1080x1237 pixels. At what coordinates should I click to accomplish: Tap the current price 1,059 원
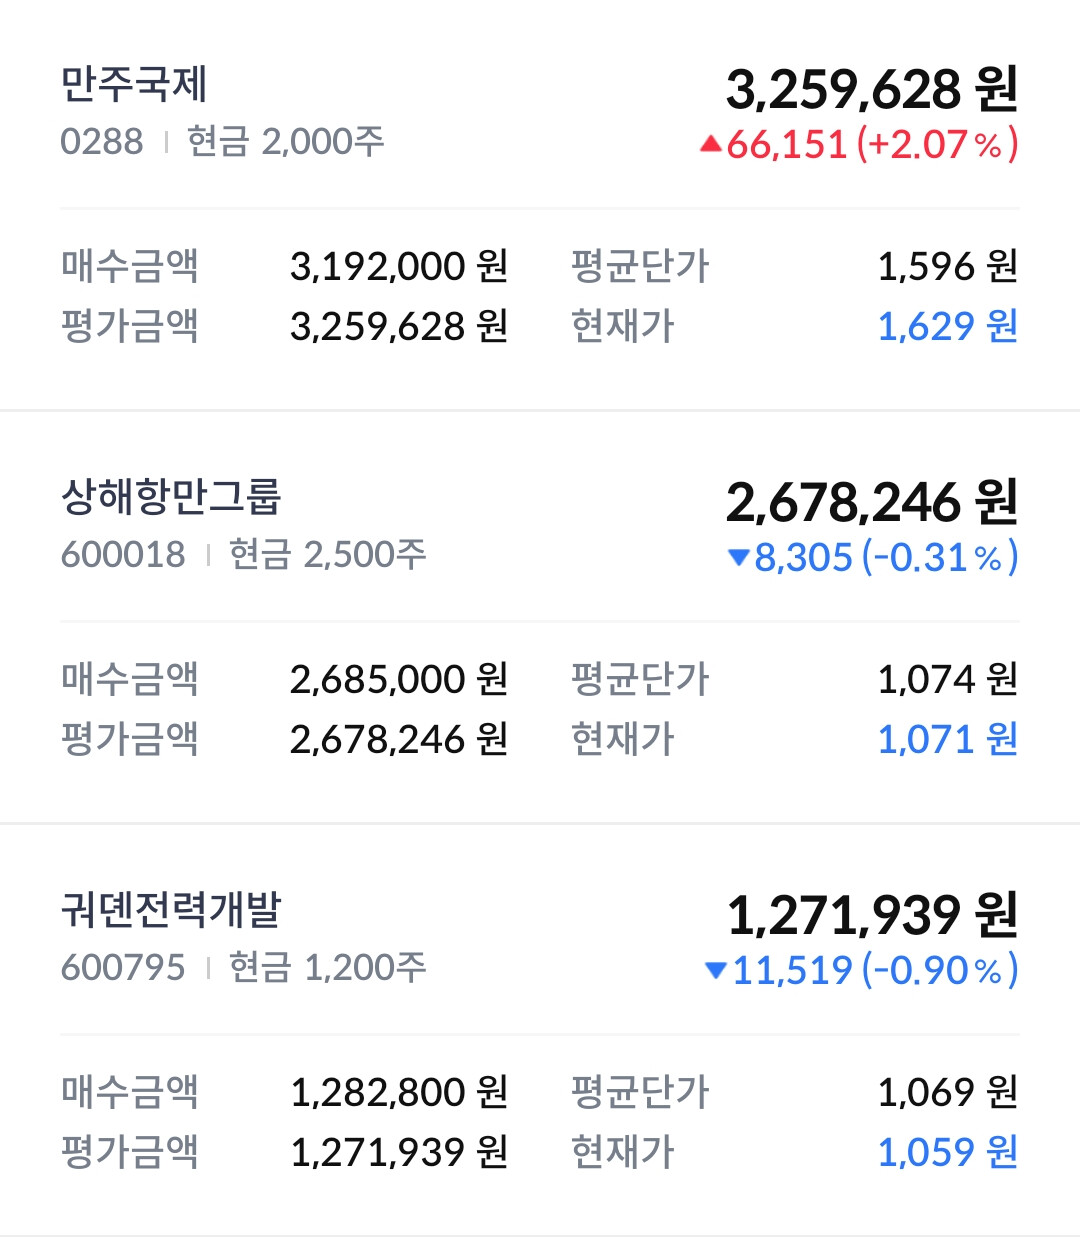point(948,1152)
